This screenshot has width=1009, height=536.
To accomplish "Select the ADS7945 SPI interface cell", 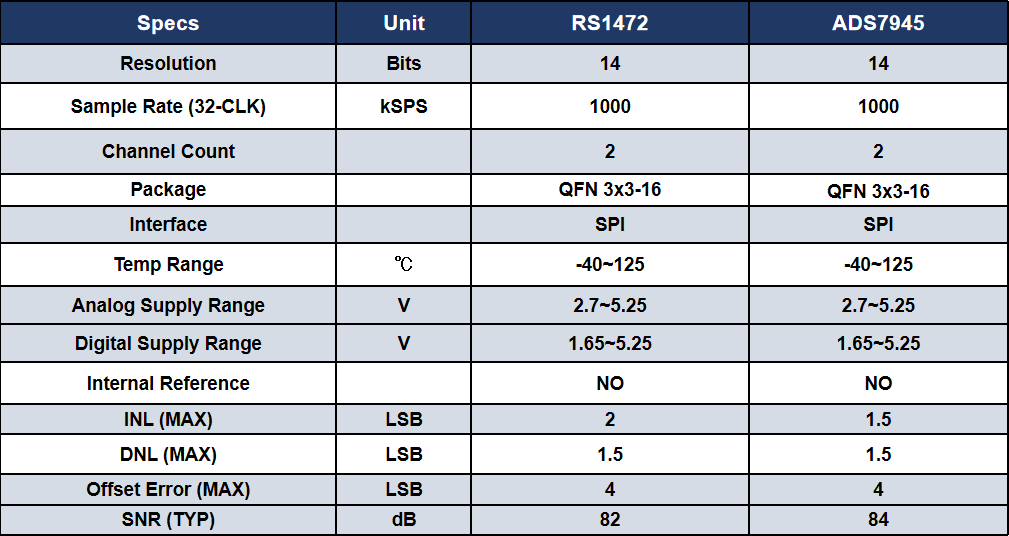I will [878, 225].
